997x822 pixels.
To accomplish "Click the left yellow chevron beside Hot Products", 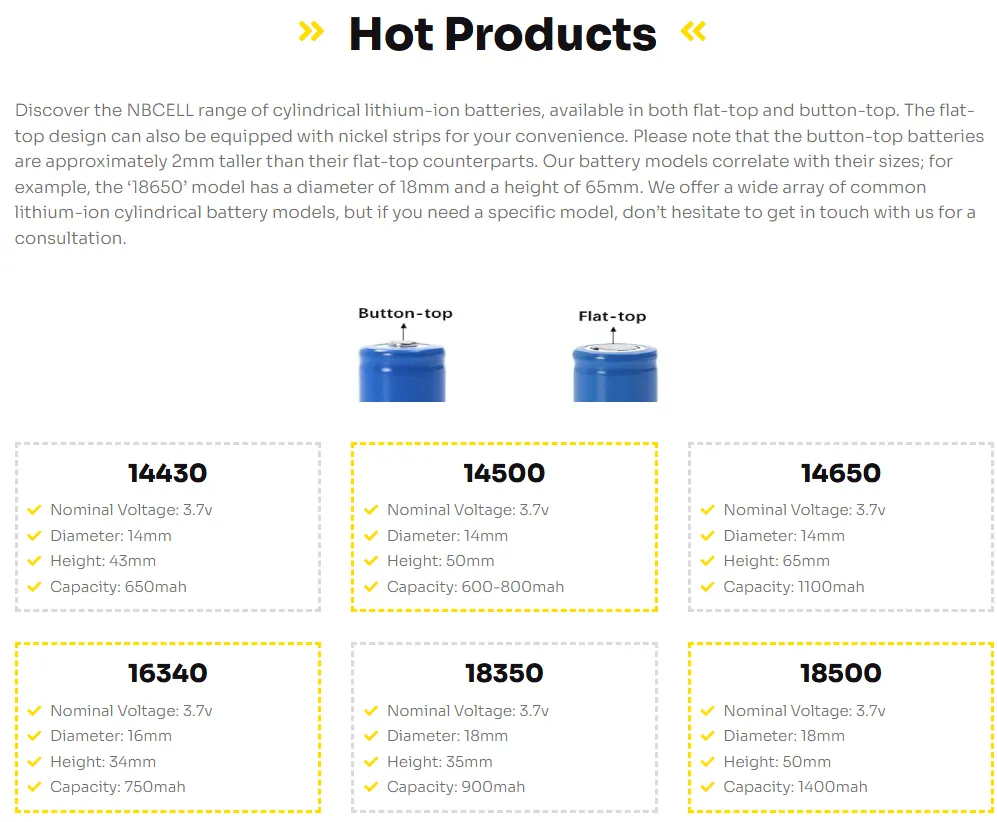I will [x=311, y=32].
